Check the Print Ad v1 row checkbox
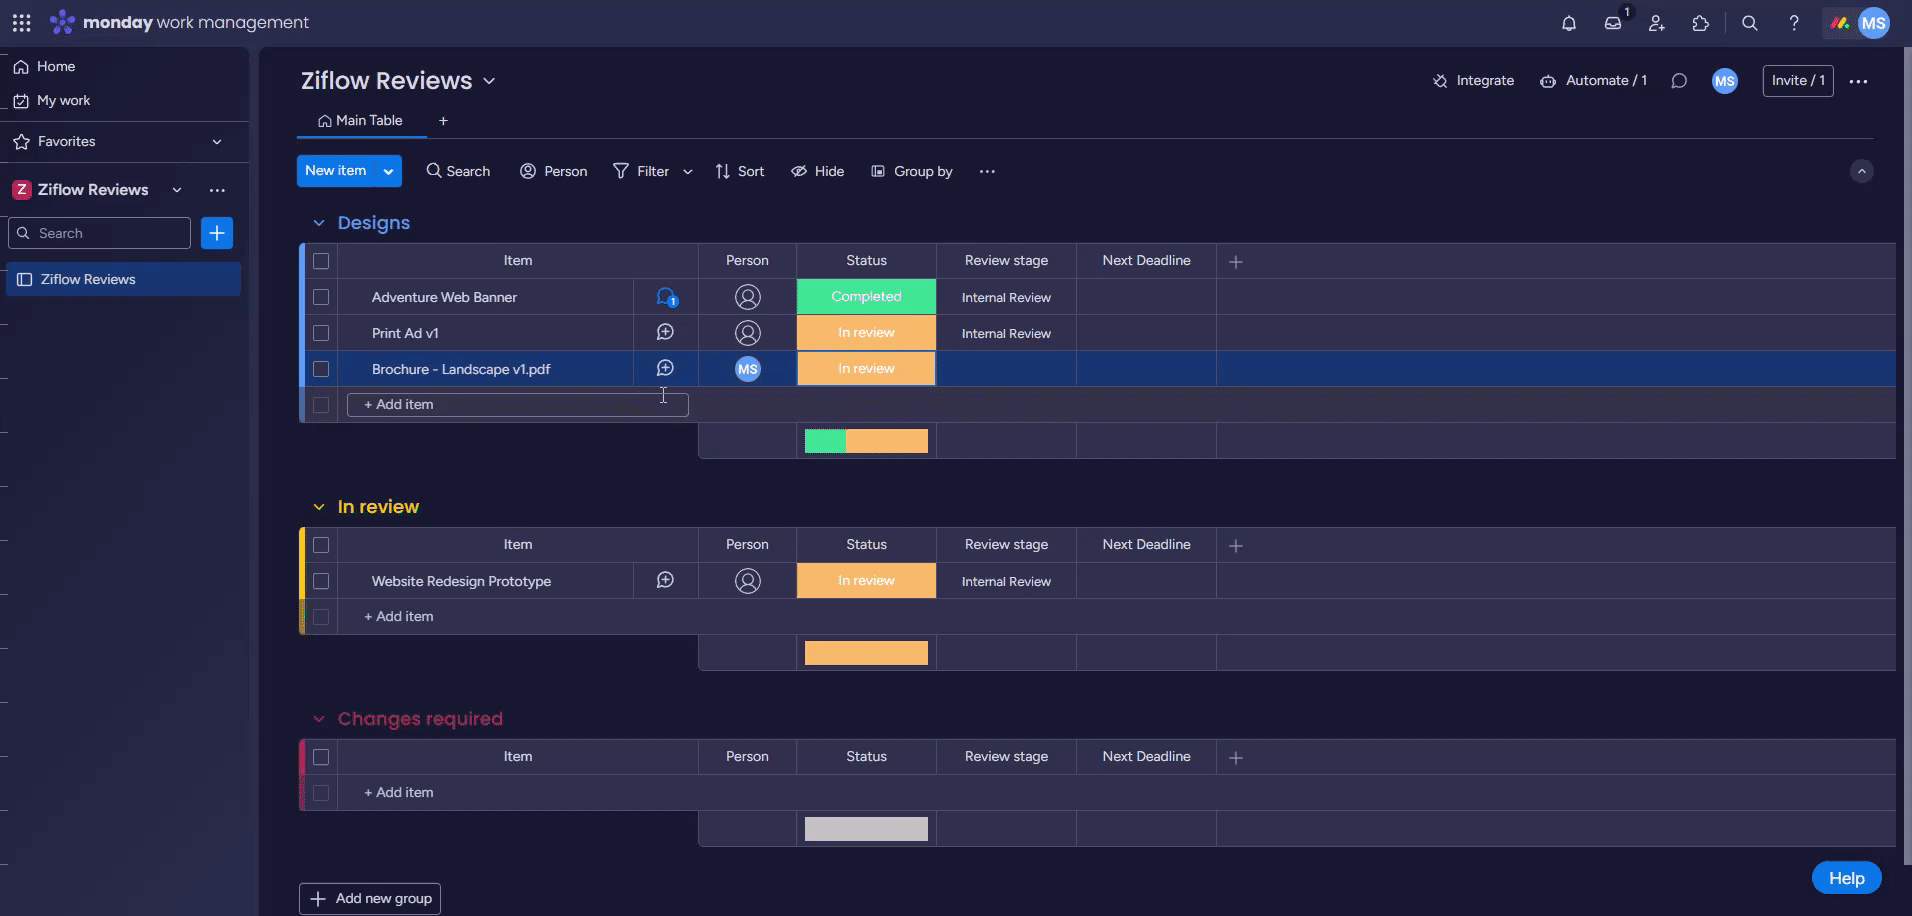The height and width of the screenshot is (916, 1912). (x=321, y=333)
